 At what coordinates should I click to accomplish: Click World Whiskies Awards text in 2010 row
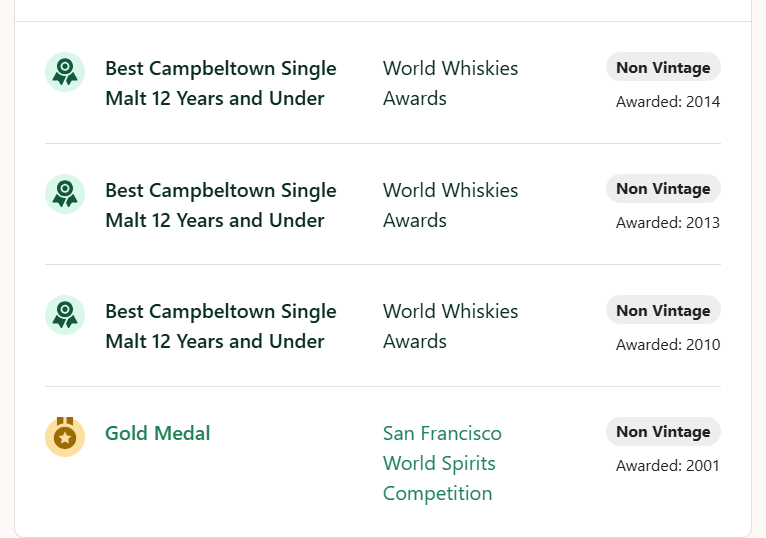pos(450,326)
